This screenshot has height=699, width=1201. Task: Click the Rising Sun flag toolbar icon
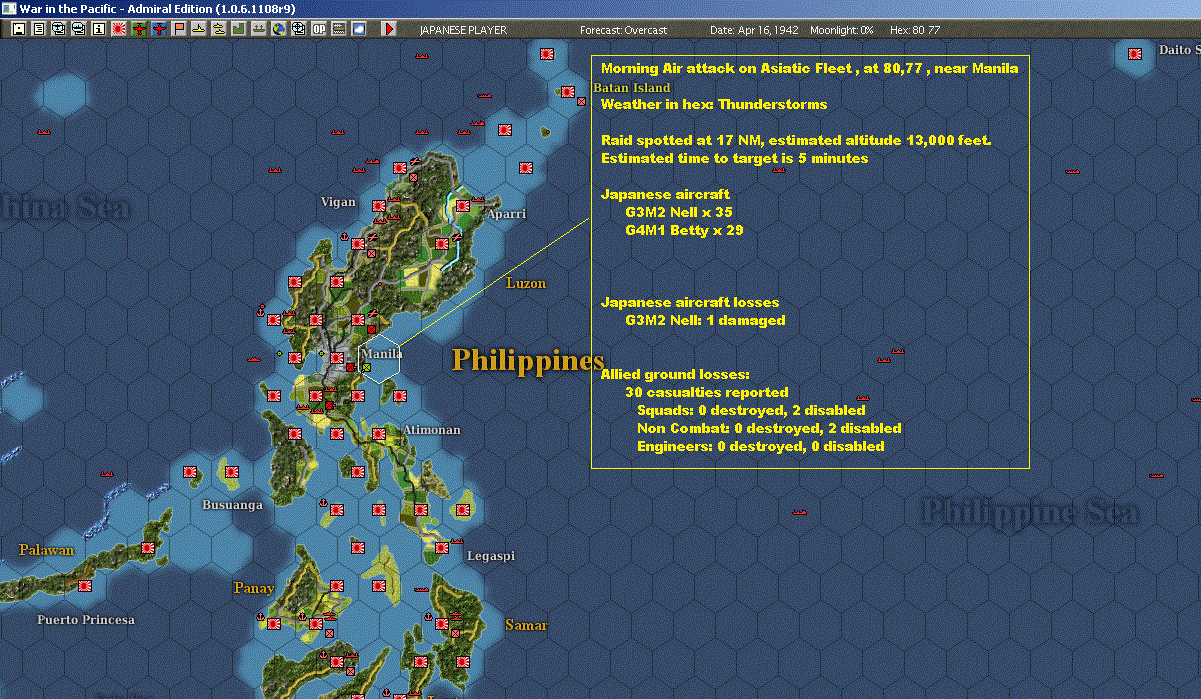point(118,29)
